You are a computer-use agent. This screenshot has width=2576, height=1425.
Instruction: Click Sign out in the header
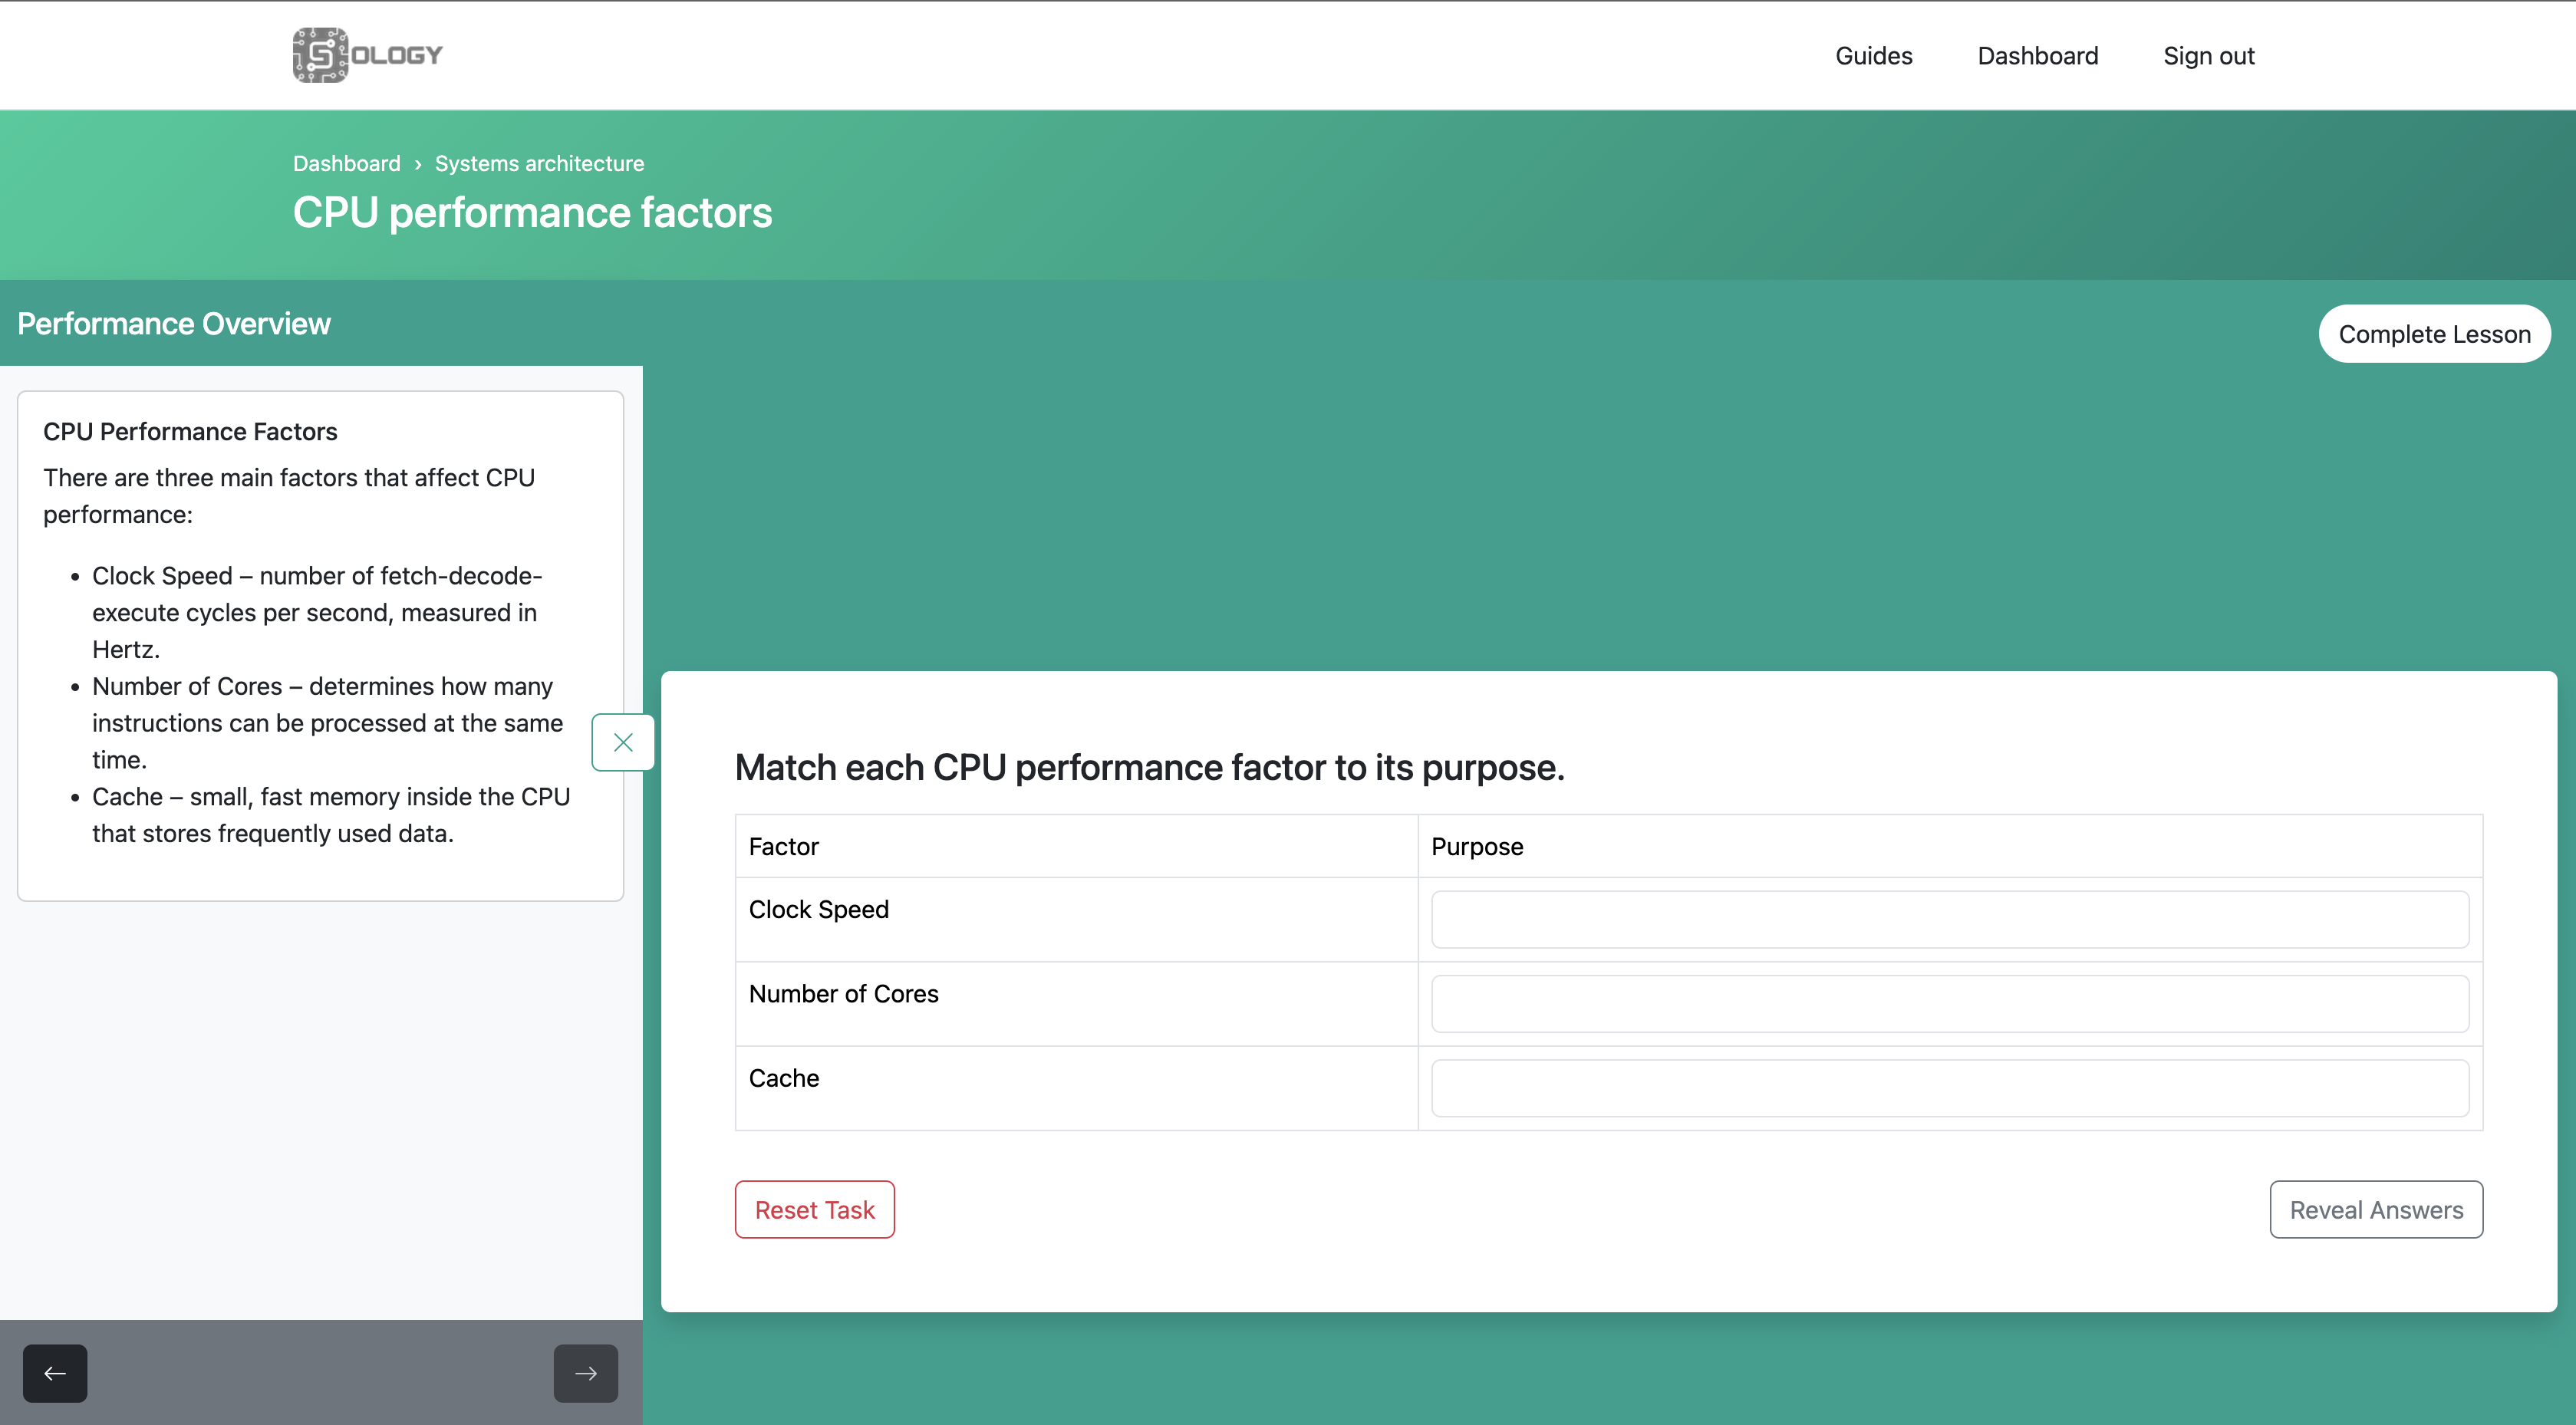click(x=2208, y=56)
